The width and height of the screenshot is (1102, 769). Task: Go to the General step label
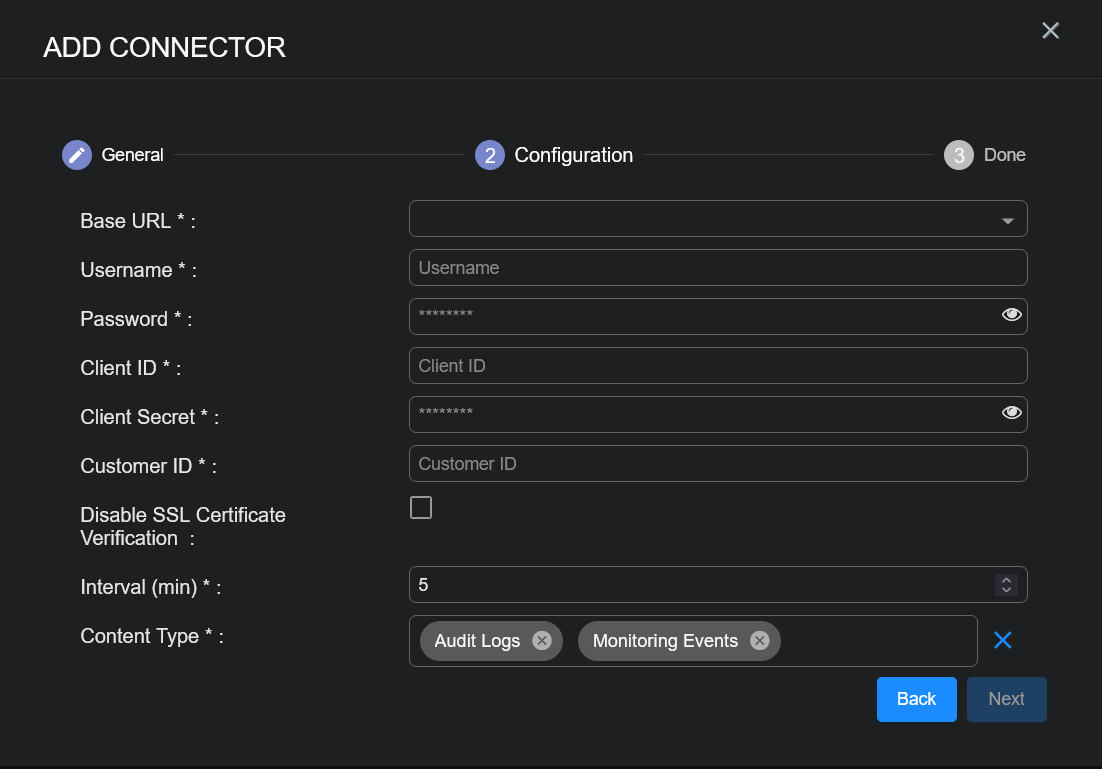click(x=133, y=155)
